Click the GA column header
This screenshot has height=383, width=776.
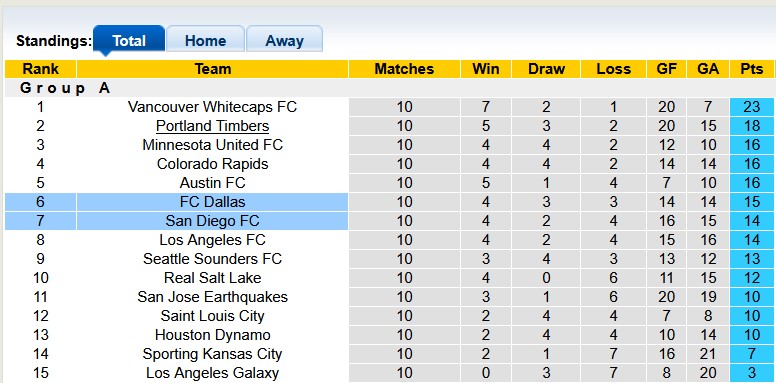point(708,69)
